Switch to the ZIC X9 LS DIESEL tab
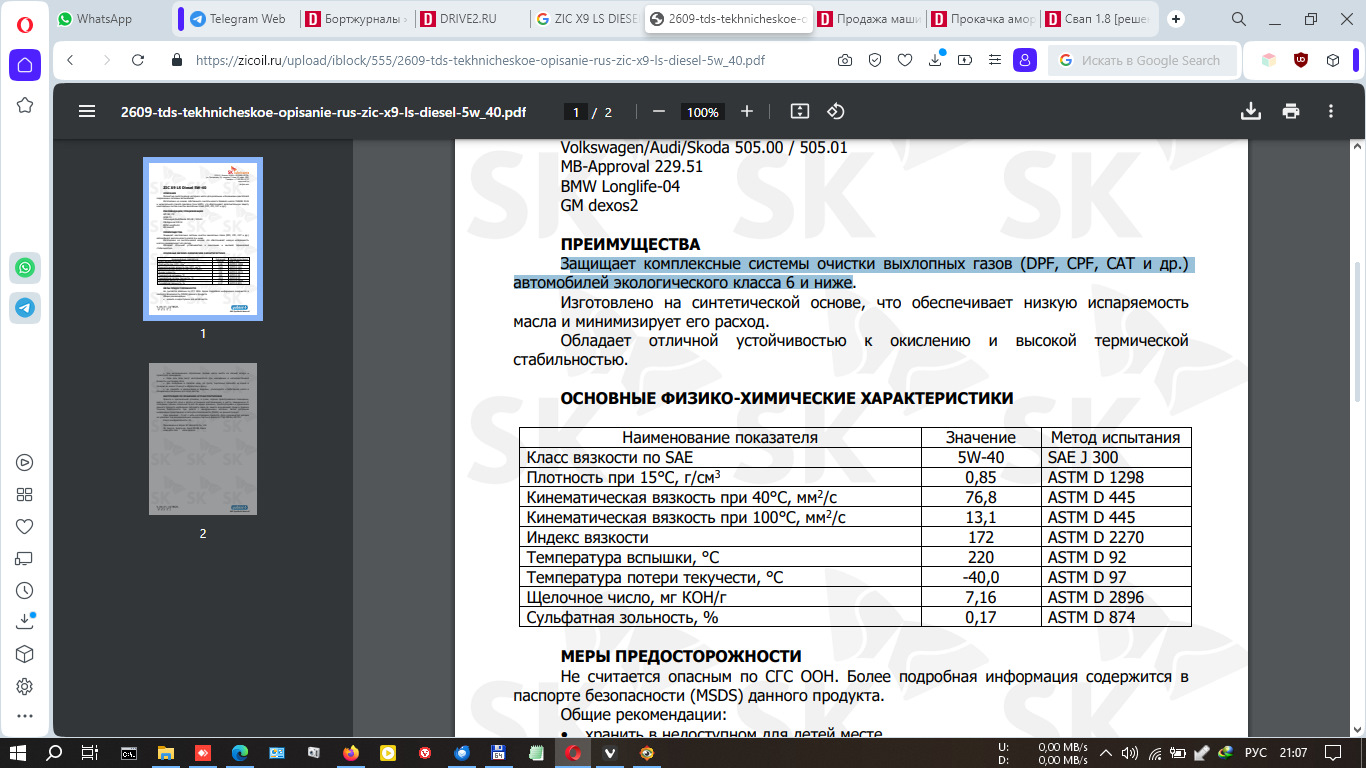The height and width of the screenshot is (768, 1366). tap(584, 18)
